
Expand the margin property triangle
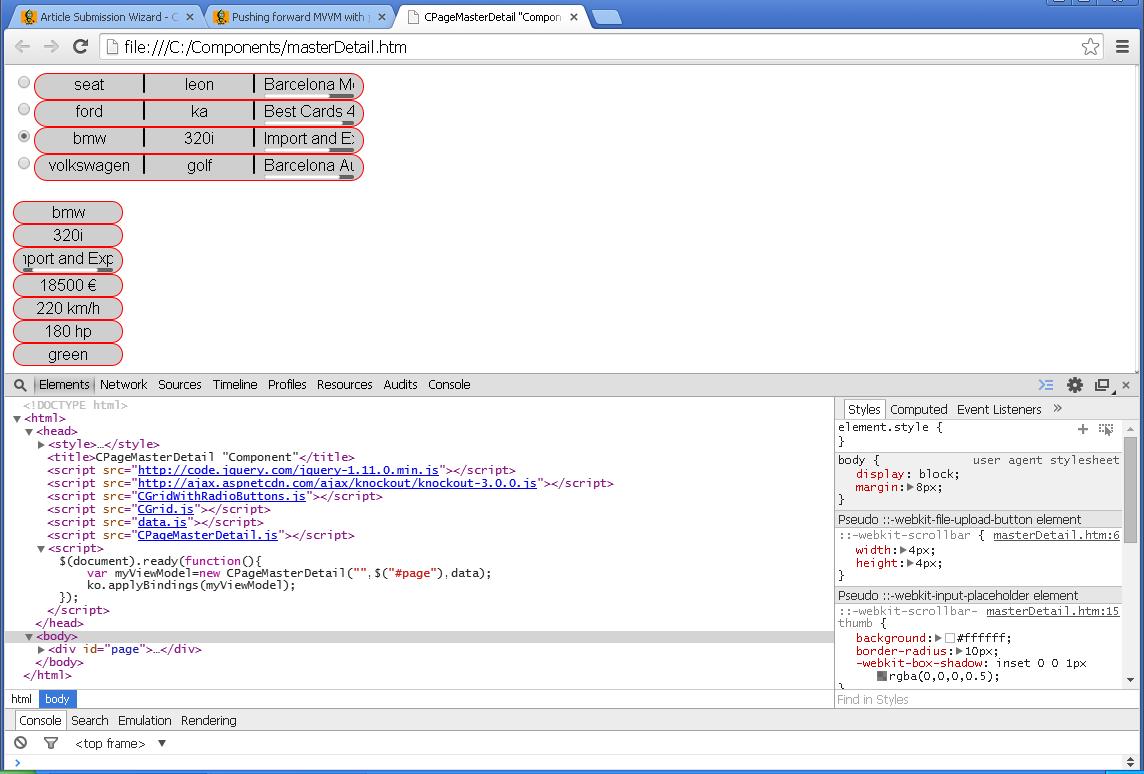pyautogui.click(x=911, y=487)
